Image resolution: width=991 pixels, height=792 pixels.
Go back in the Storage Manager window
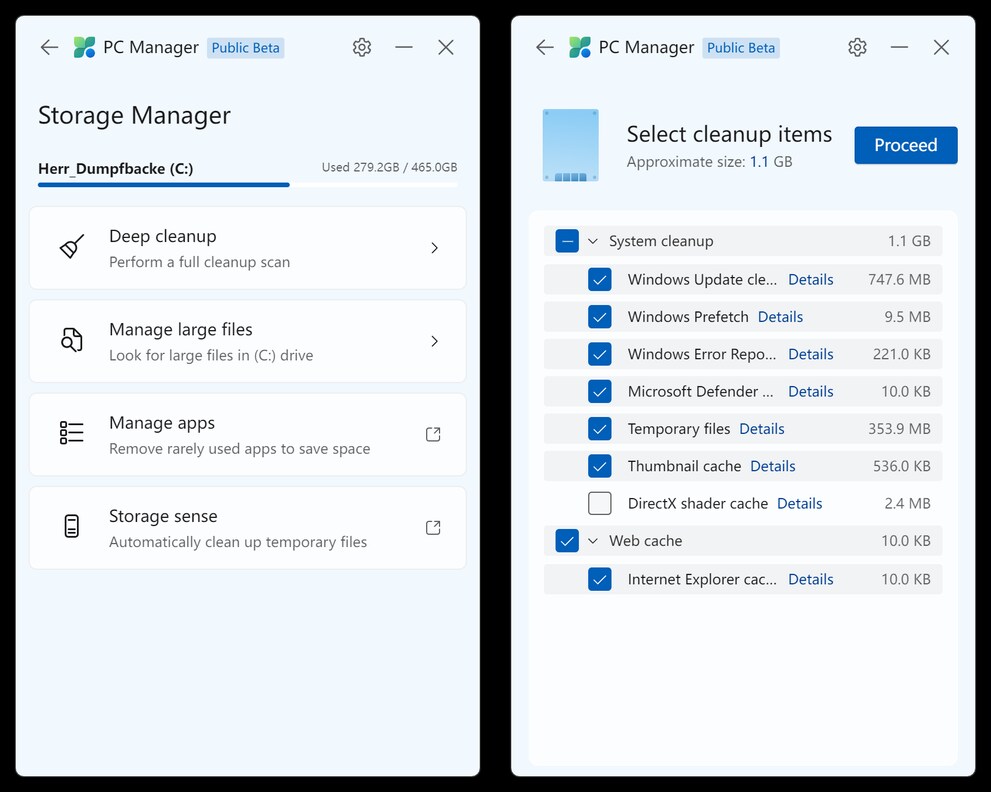pos(49,47)
